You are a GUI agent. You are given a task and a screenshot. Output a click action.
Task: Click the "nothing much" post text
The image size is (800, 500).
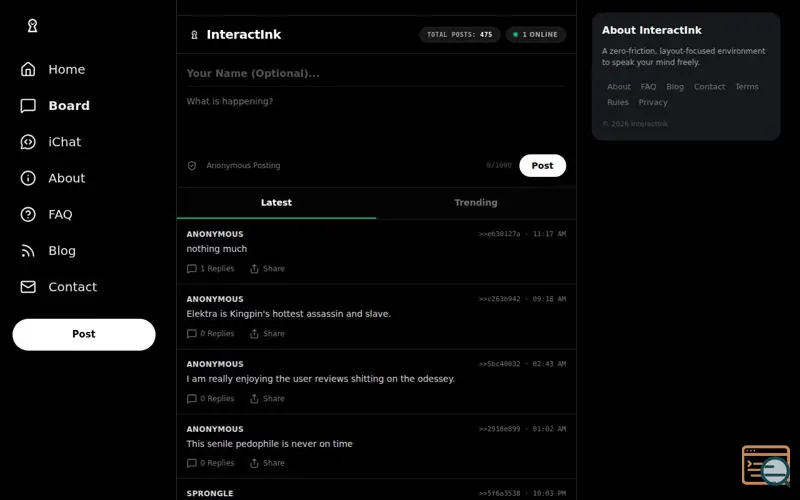coord(216,249)
